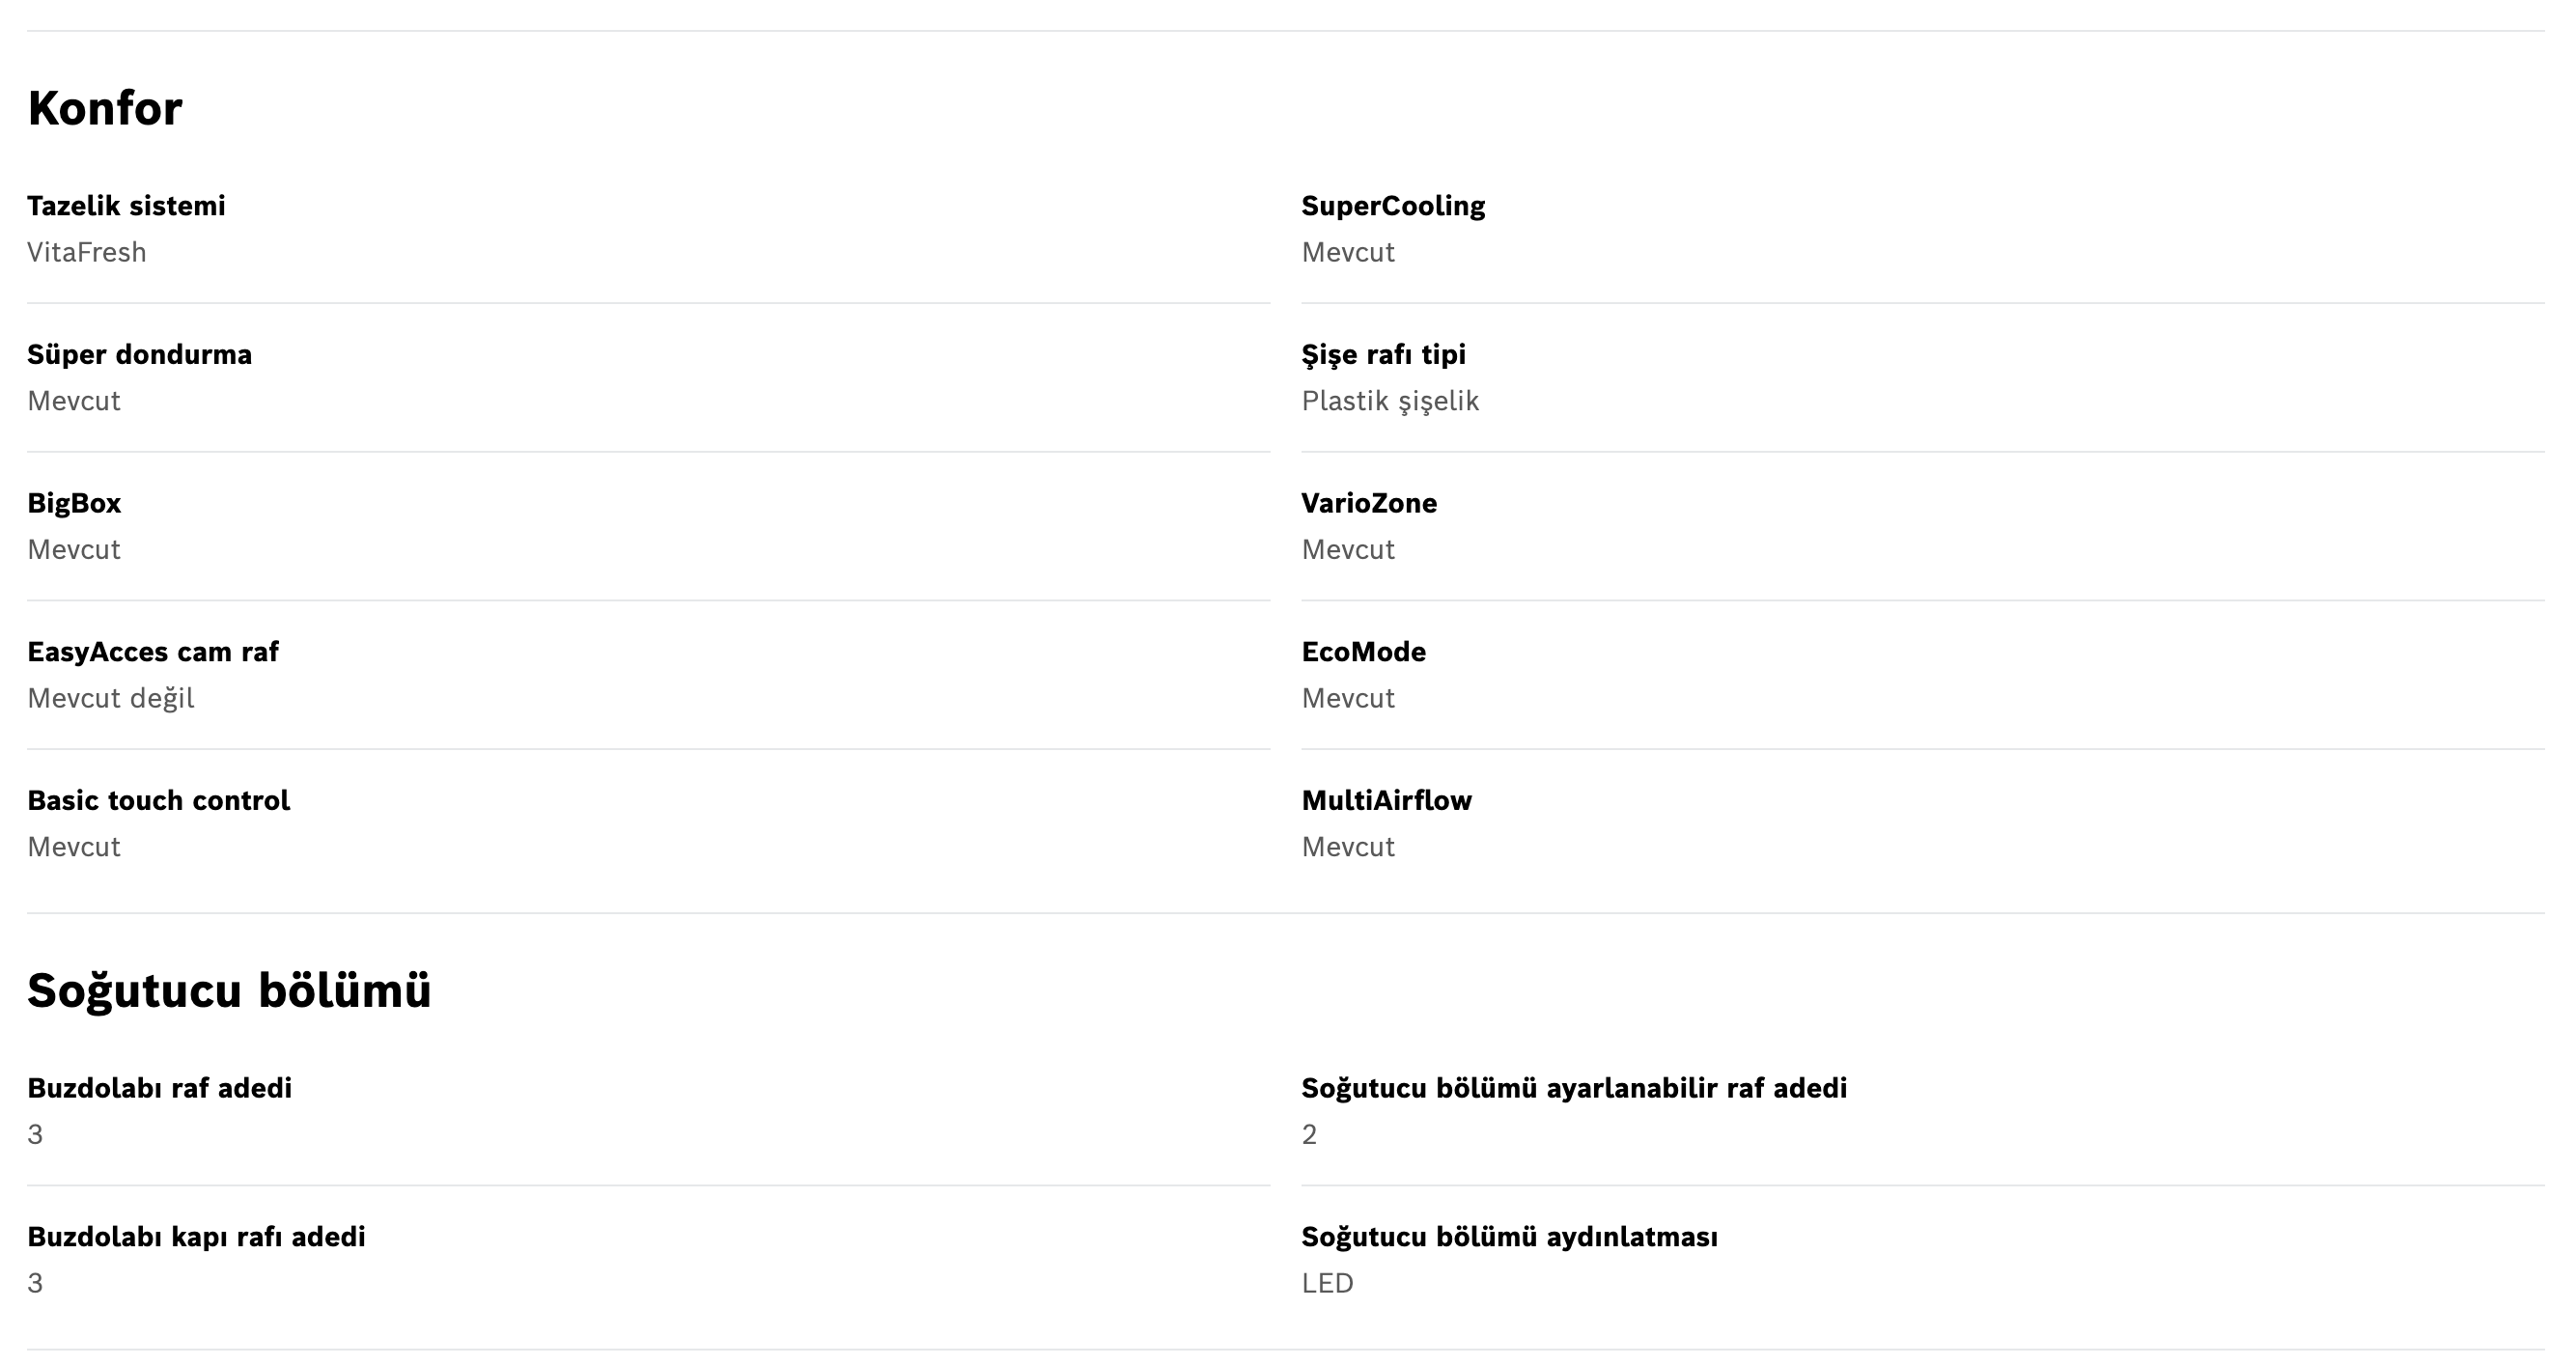Select the MultiAirflow spec label

point(1386,800)
